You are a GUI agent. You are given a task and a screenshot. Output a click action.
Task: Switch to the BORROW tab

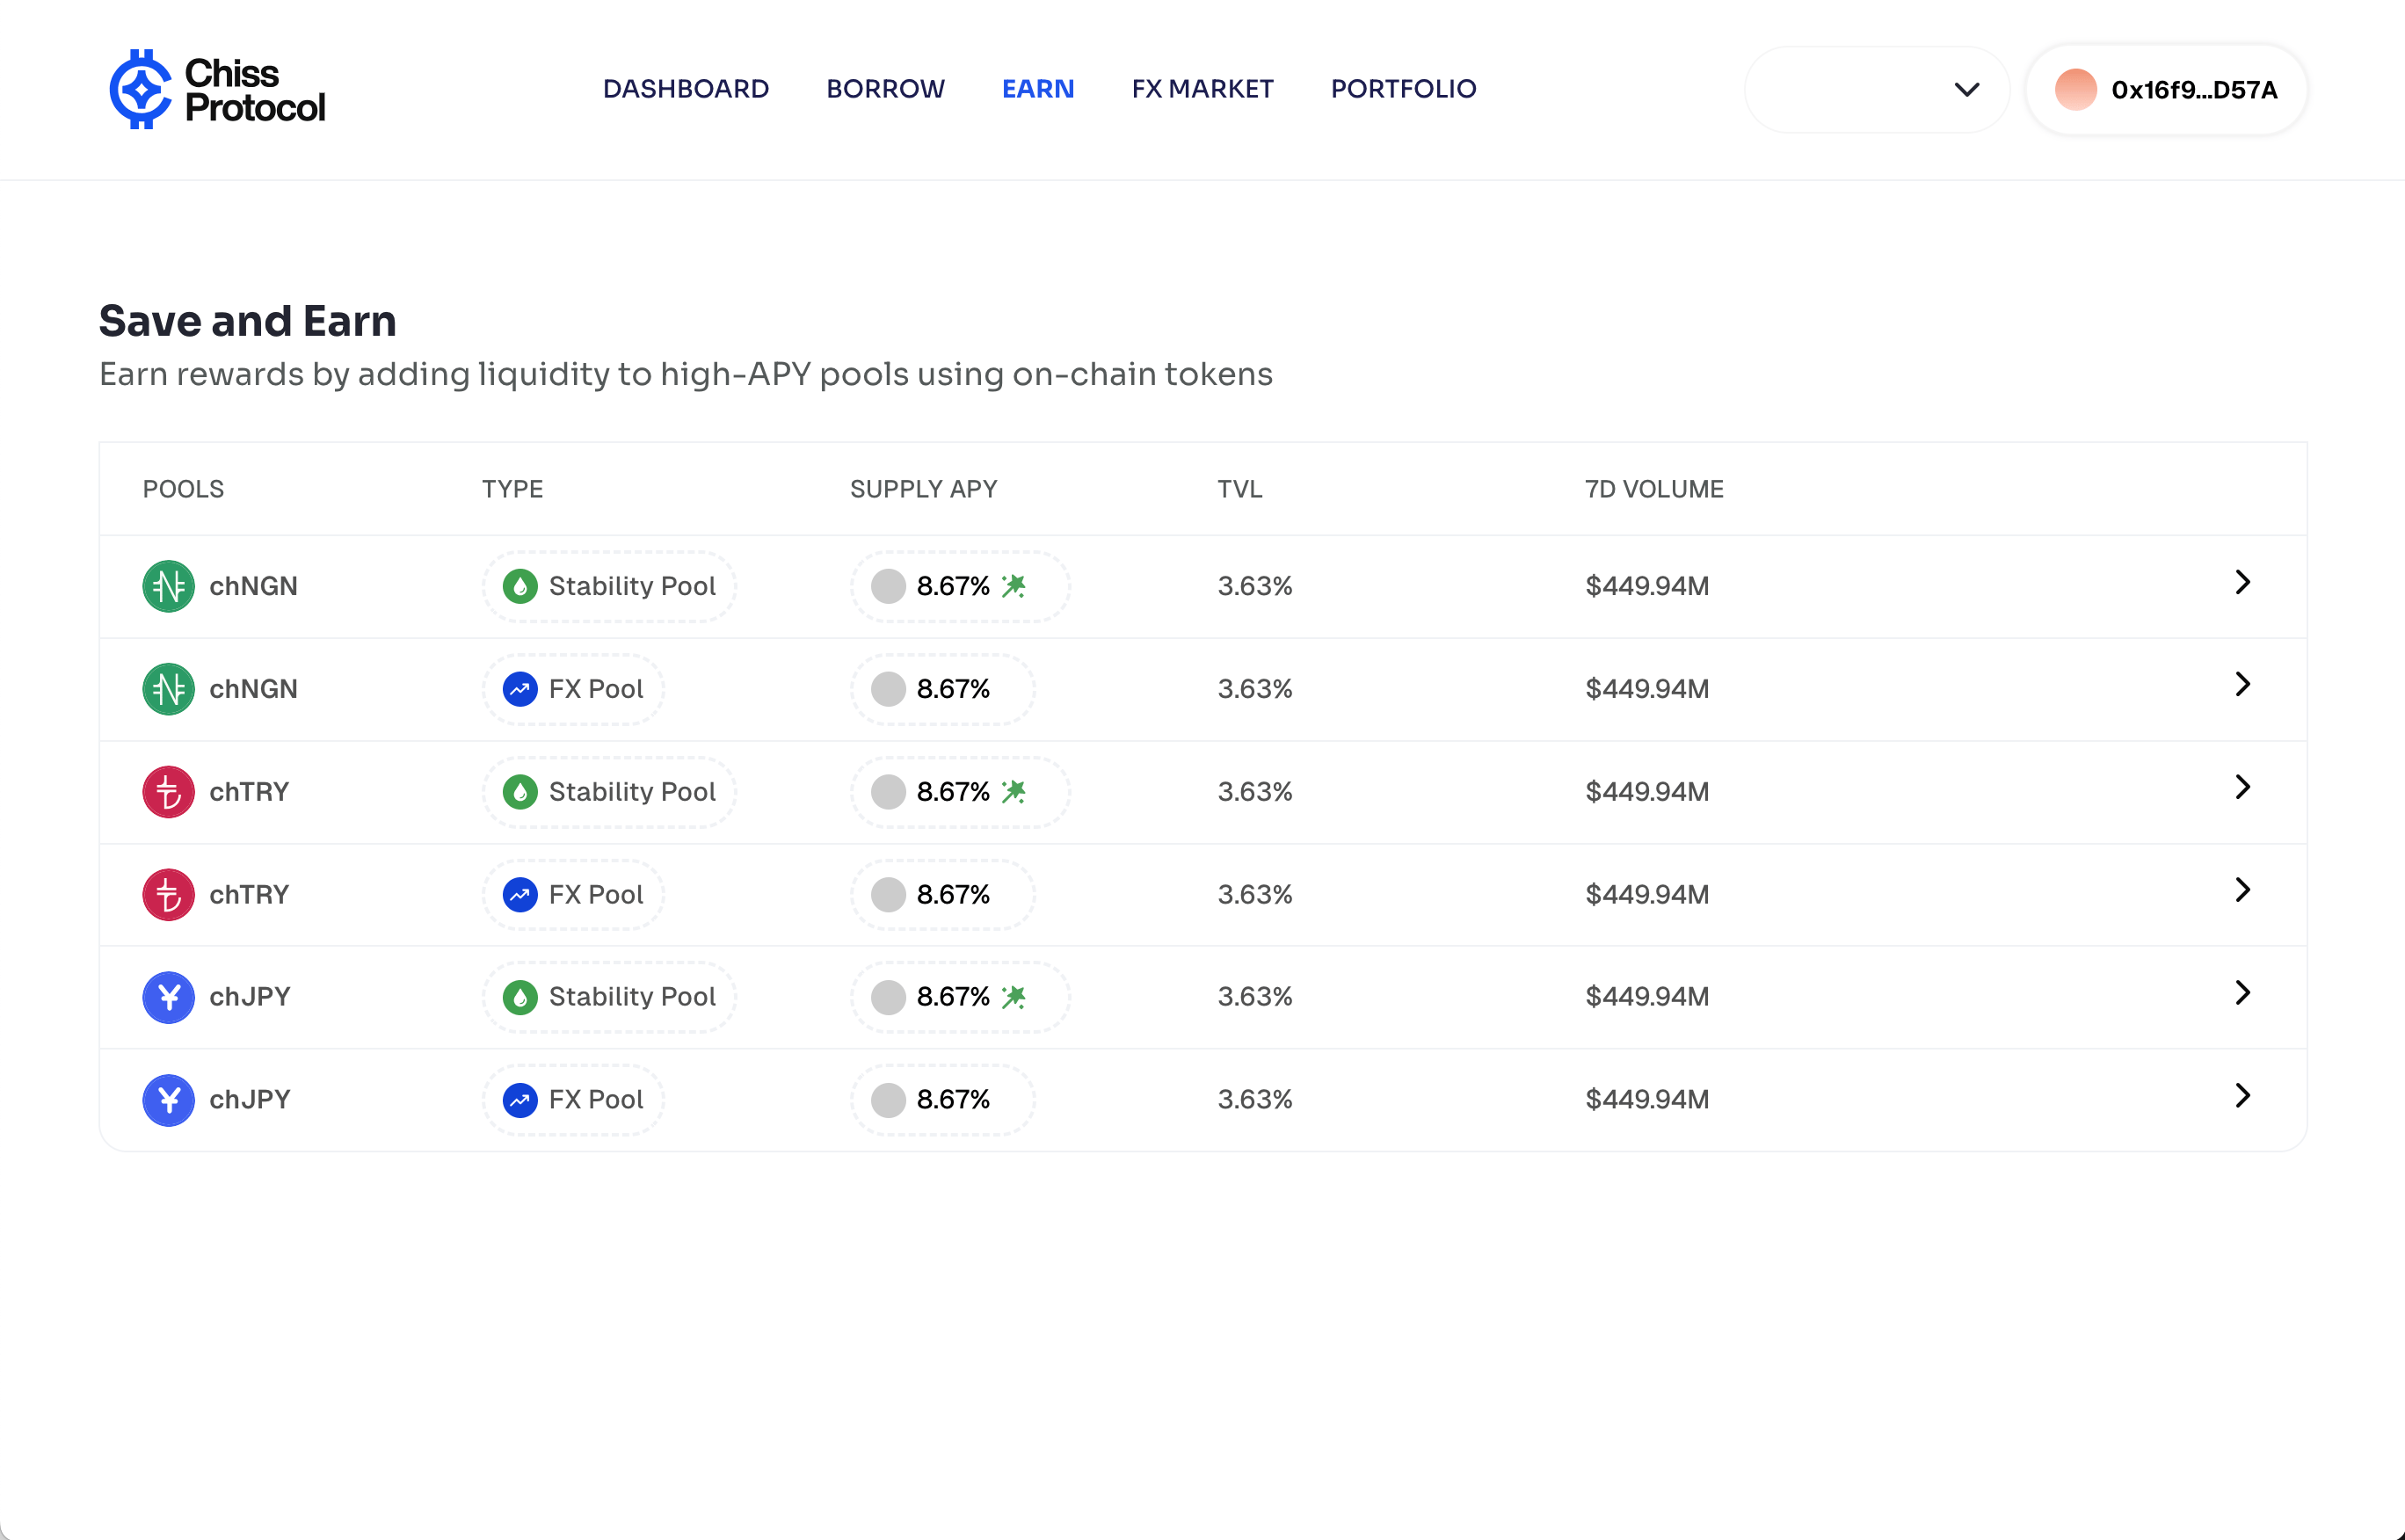click(x=885, y=89)
